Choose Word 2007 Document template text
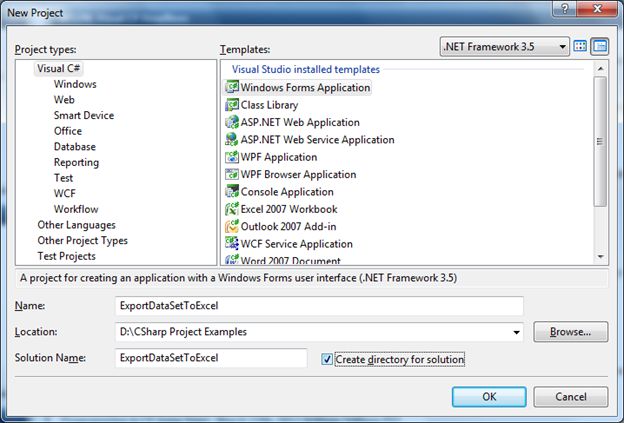 pyautogui.click(x=291, y=260)
